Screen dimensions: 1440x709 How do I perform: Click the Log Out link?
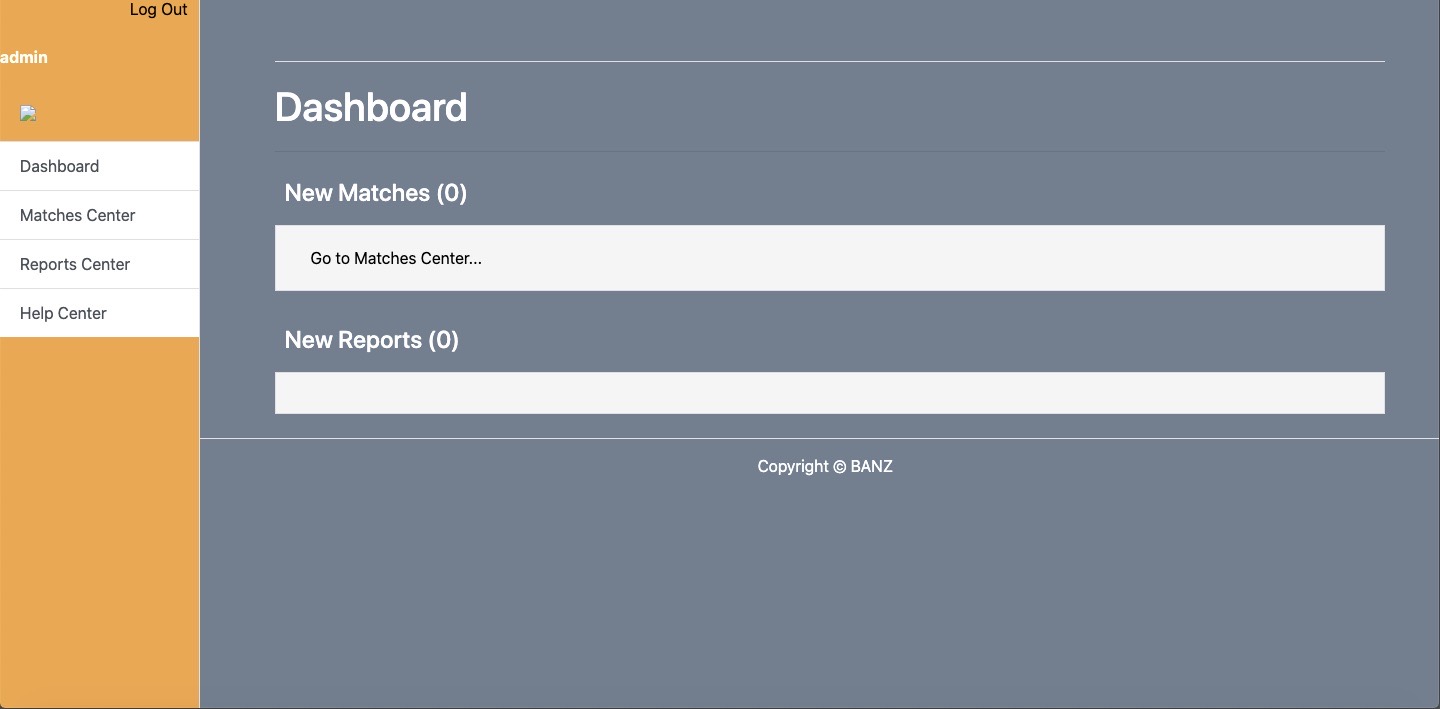point(158,10)
